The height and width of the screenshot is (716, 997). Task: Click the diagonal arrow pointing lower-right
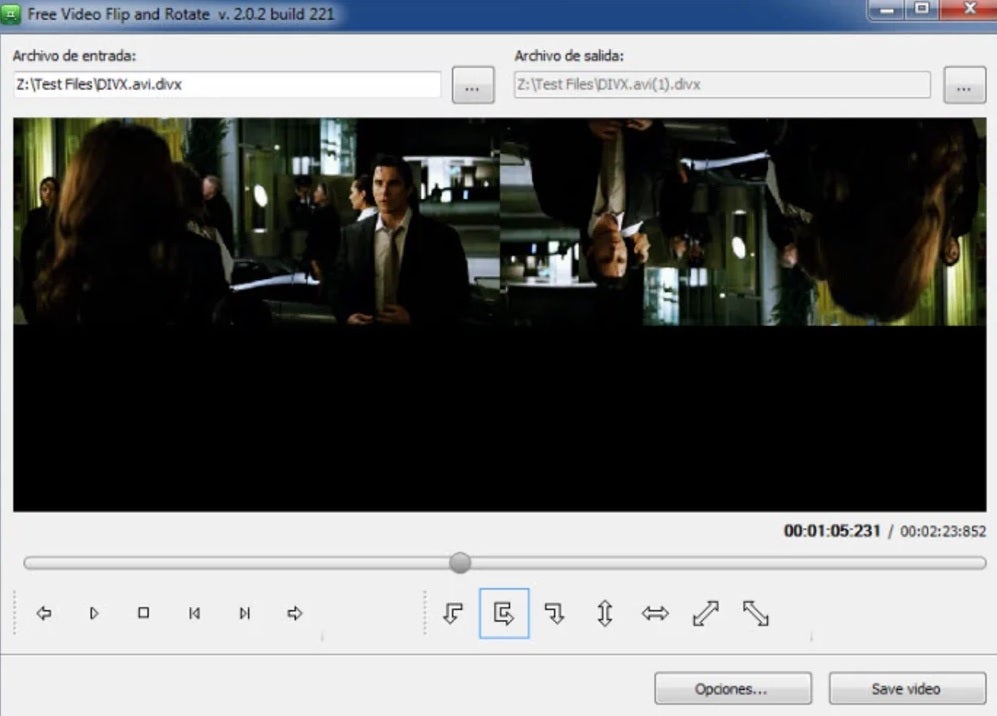pos(755,613)
